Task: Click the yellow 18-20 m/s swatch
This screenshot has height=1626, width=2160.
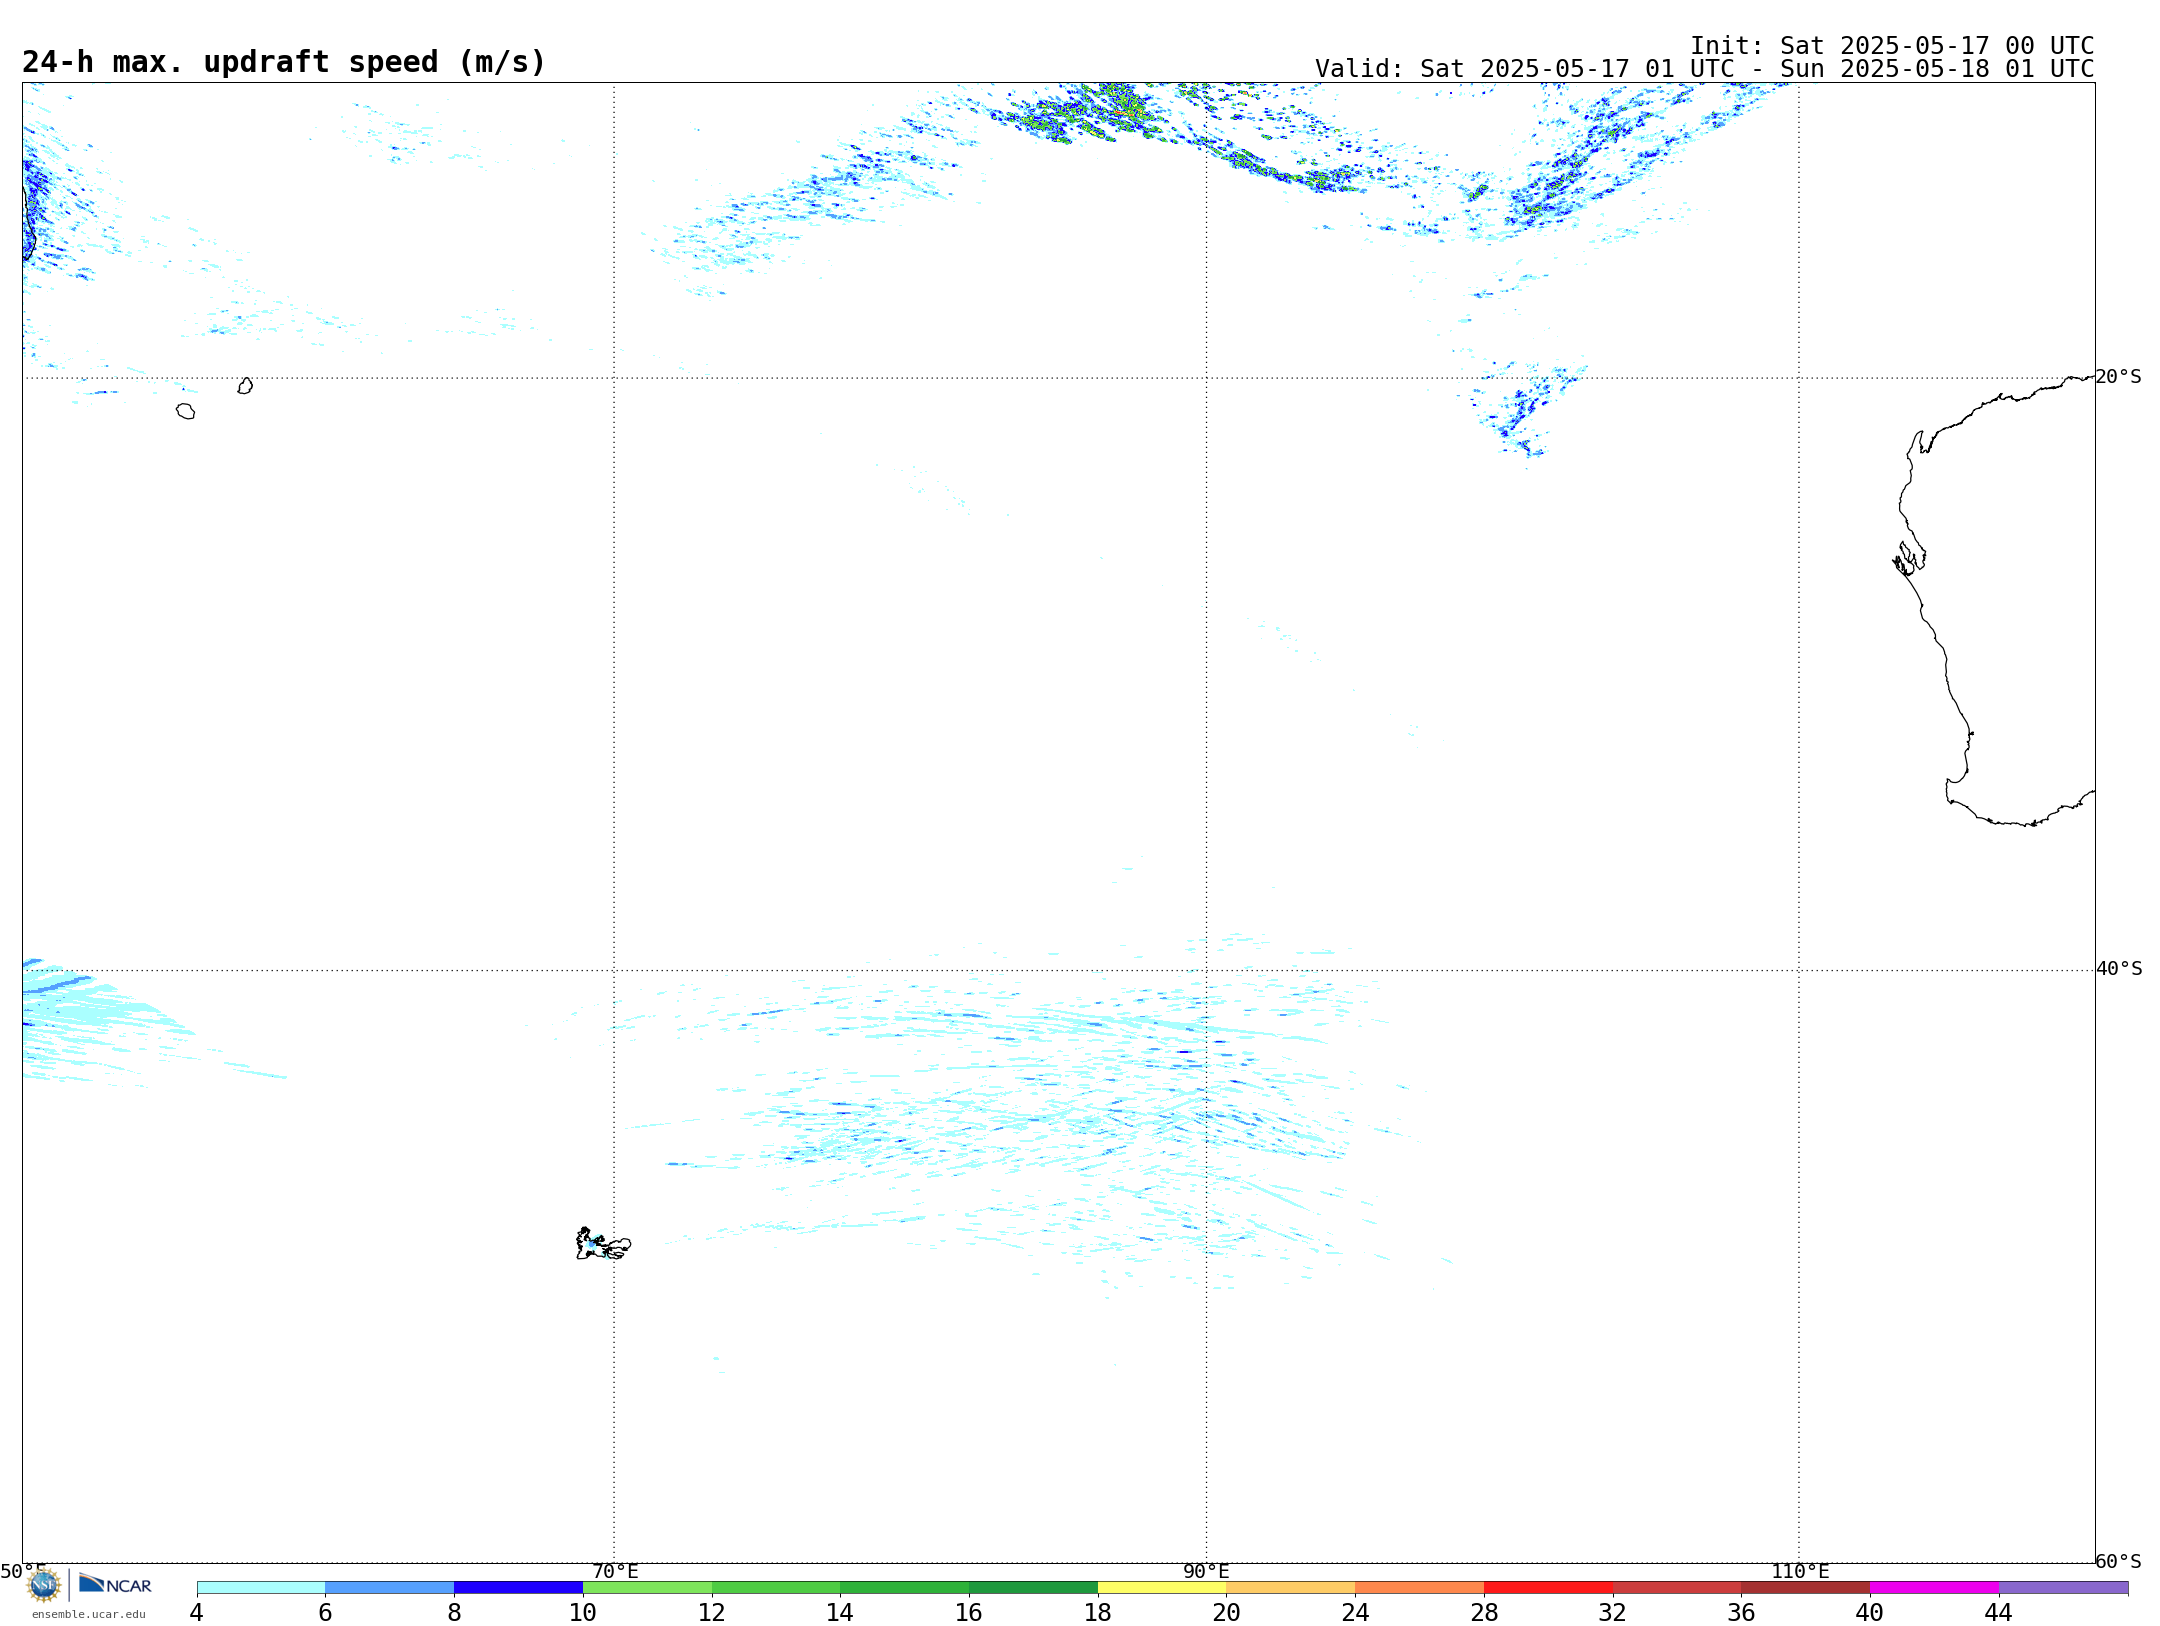Action: coord(1162,1587)
